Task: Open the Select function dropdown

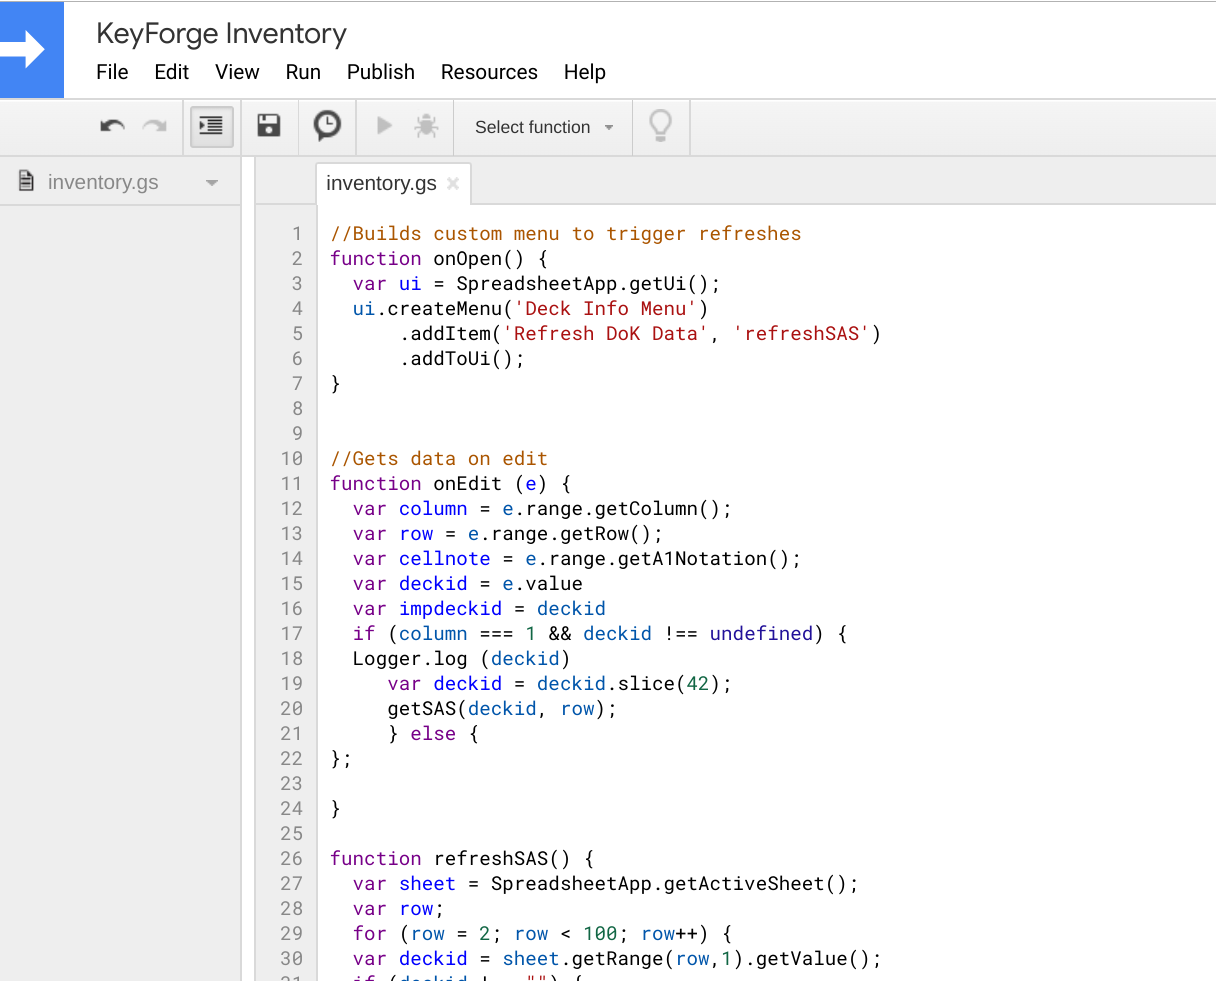Action: pos(543,127)
